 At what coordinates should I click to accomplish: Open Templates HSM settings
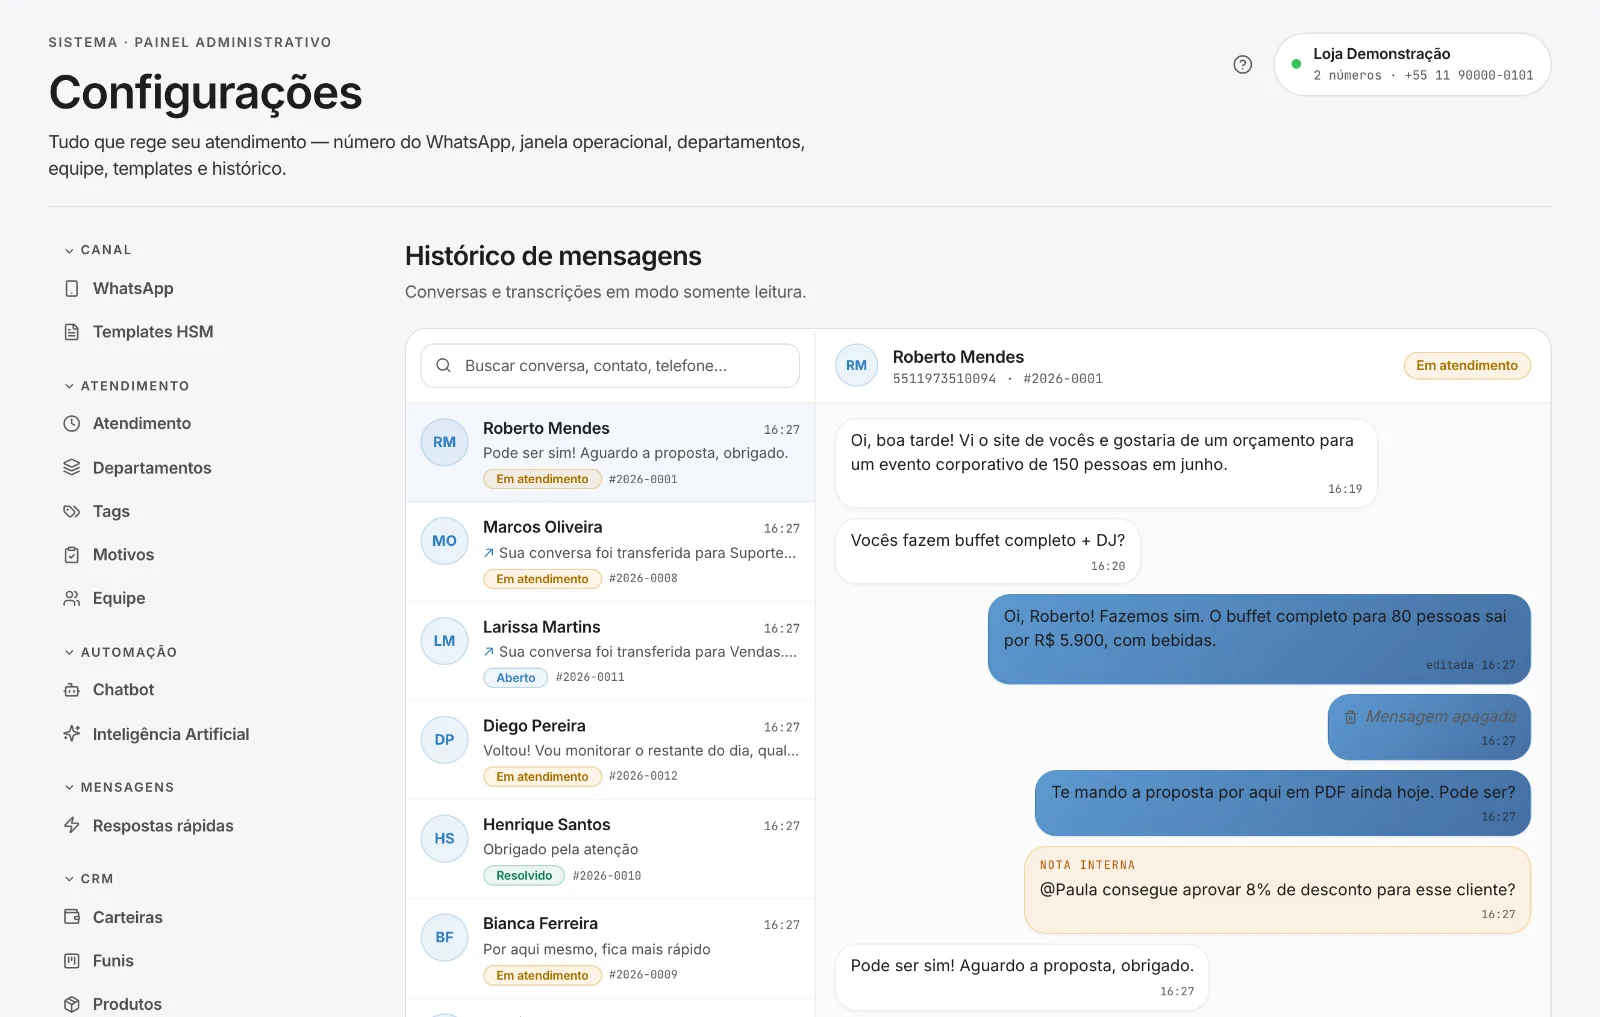[153, 332]
